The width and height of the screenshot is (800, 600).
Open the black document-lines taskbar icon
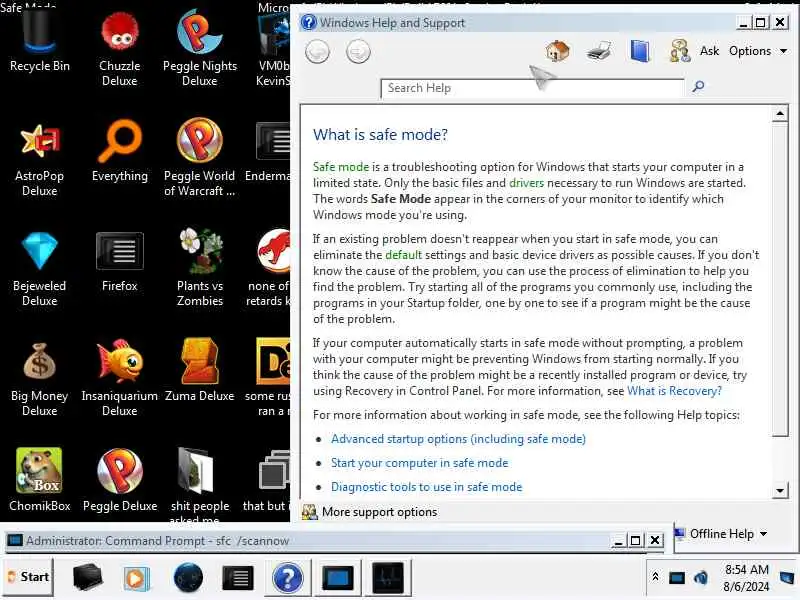238,579
